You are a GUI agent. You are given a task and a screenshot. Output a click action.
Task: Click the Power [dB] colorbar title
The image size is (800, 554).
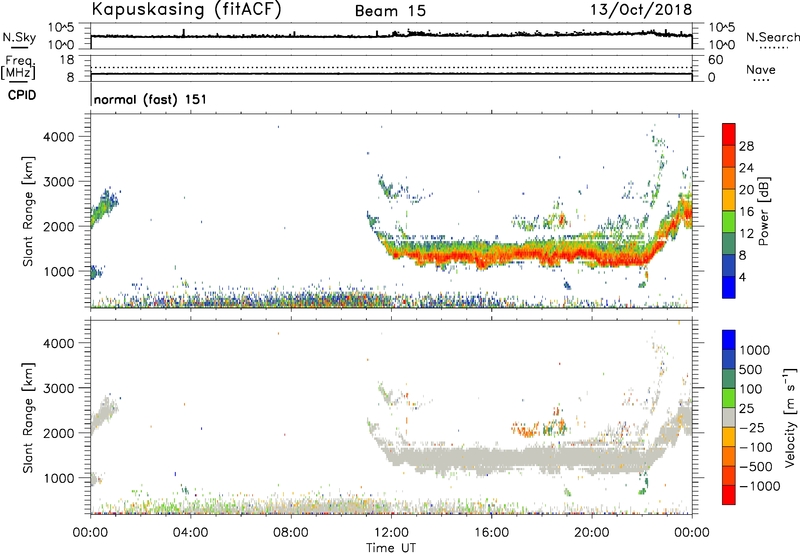click(763, 211)
